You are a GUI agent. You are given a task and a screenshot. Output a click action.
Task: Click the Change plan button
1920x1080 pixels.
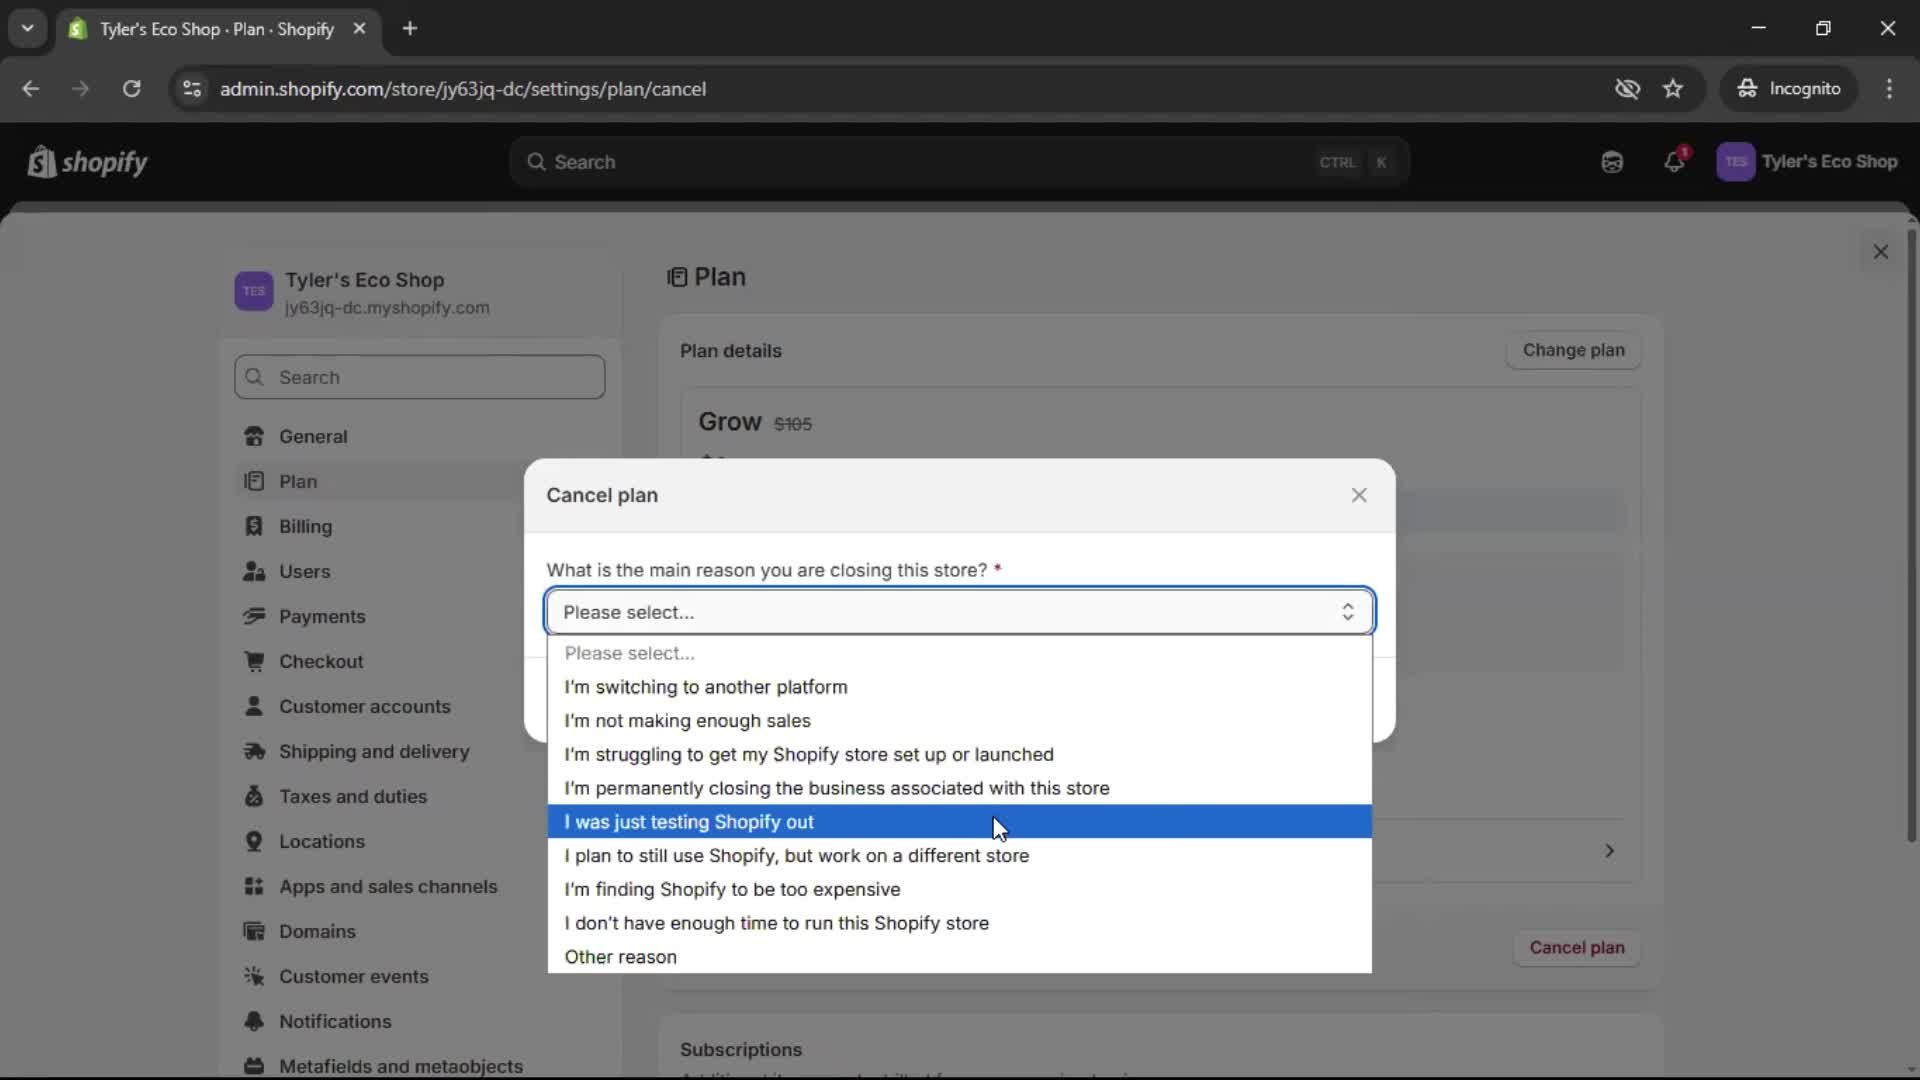coord(1573,351)
